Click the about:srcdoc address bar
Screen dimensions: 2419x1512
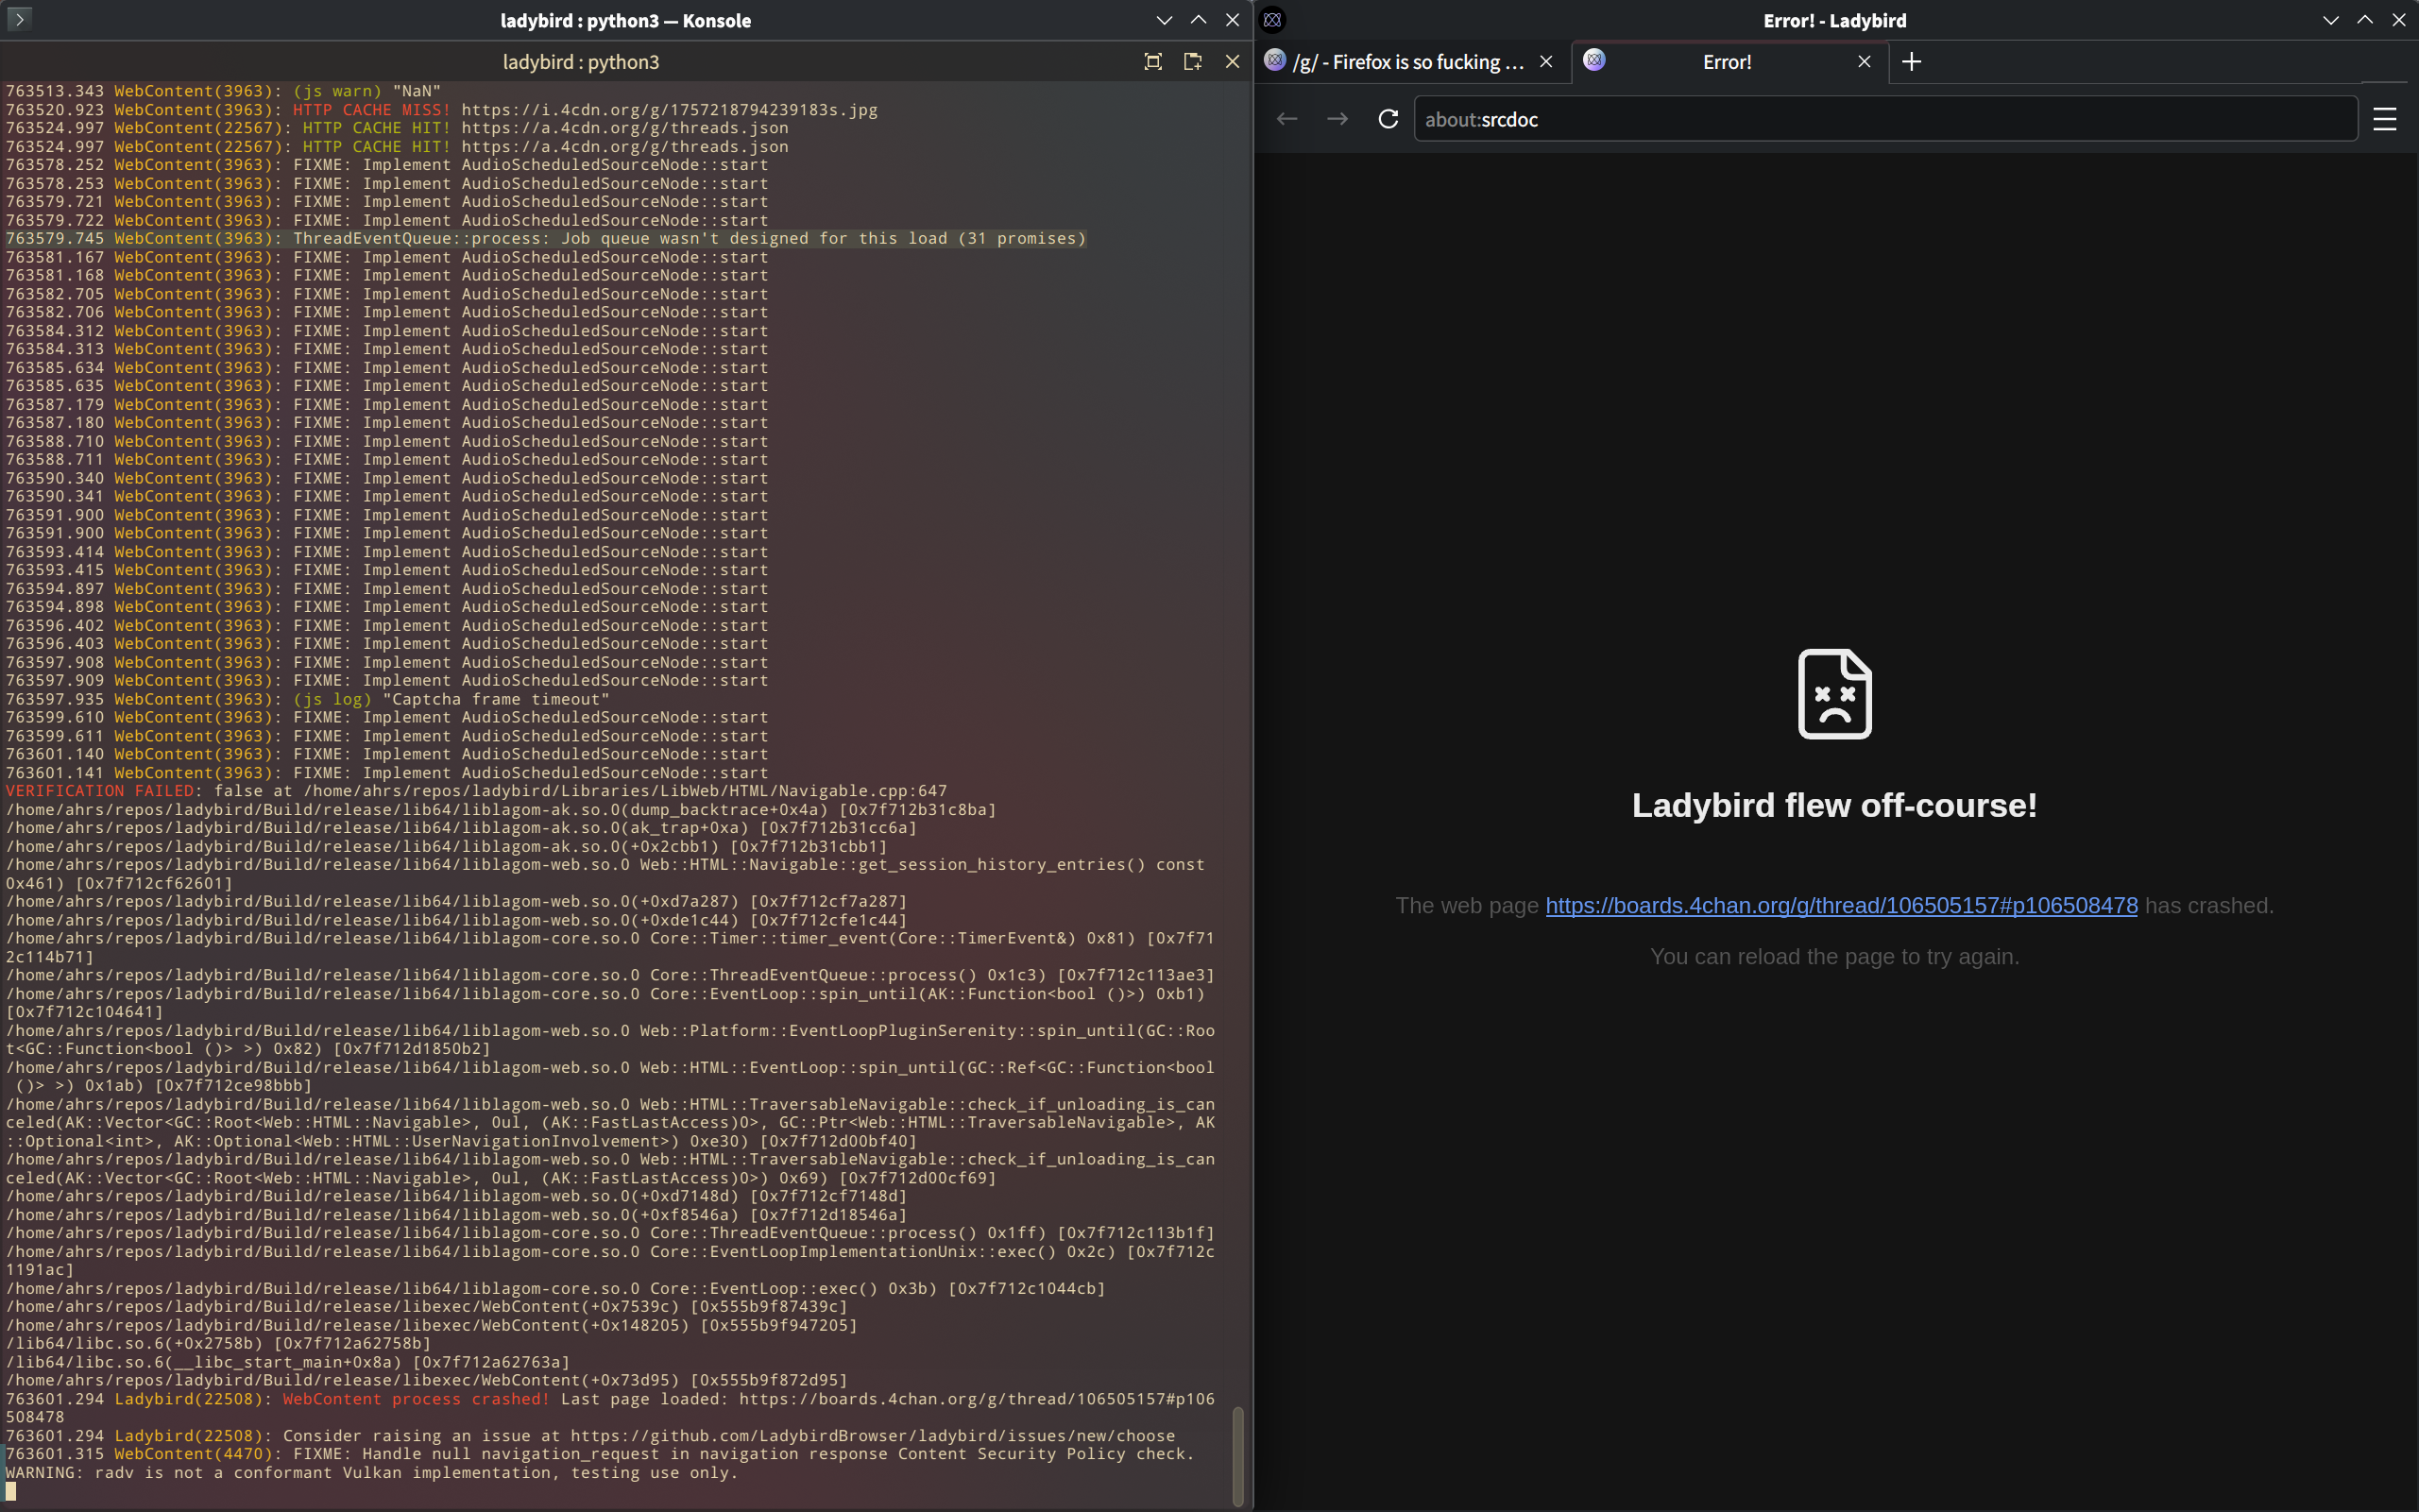coord(1885,119)
